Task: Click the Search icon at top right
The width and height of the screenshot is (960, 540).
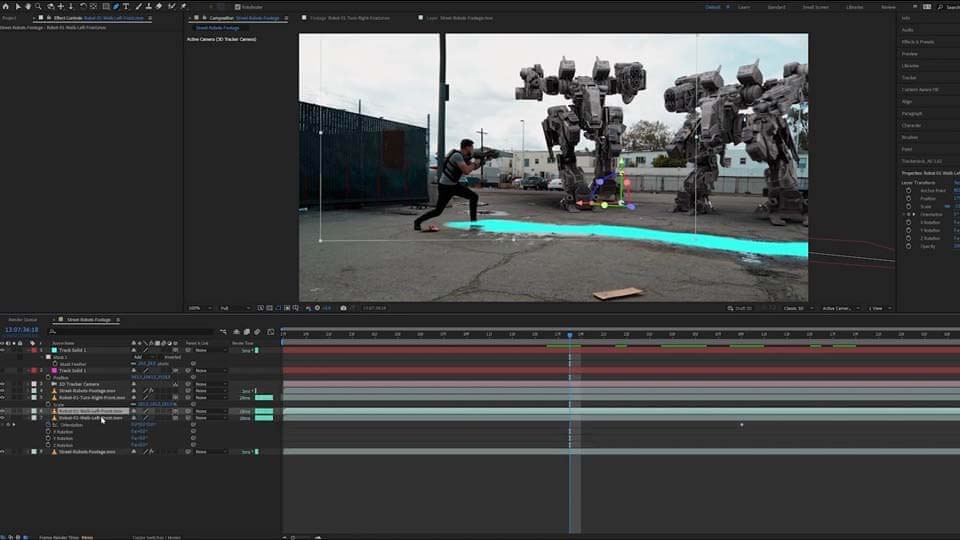Action: [940, 7]
